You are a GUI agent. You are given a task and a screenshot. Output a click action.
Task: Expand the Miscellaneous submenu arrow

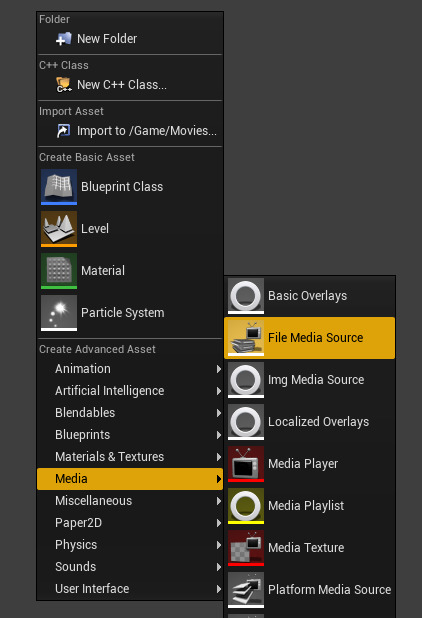click(x=219, y=501)
